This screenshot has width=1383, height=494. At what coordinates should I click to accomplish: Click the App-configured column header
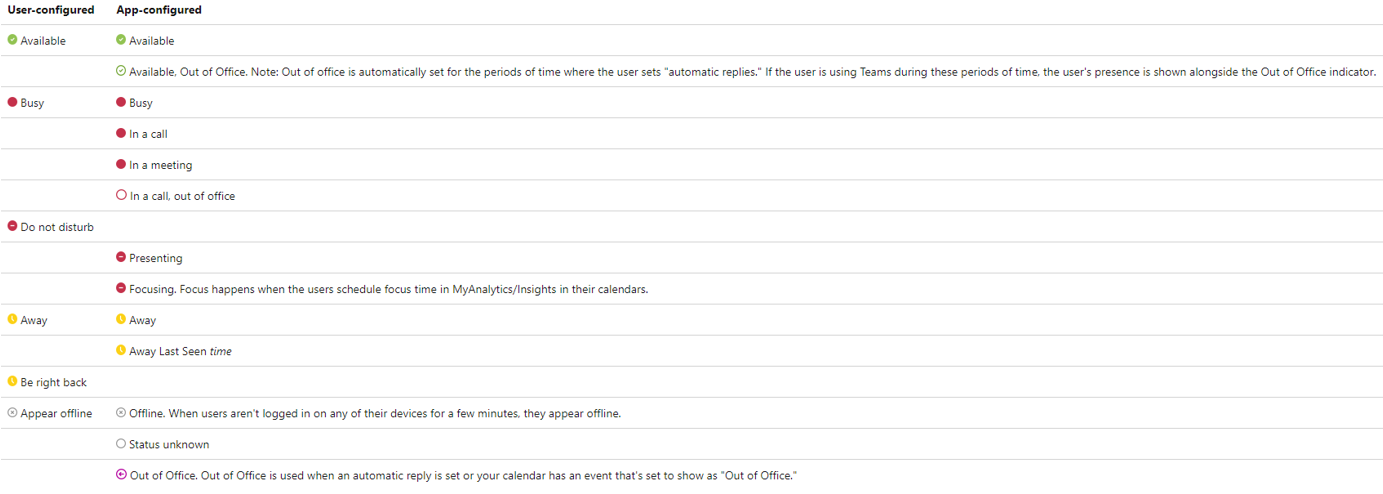pos(159,10)
